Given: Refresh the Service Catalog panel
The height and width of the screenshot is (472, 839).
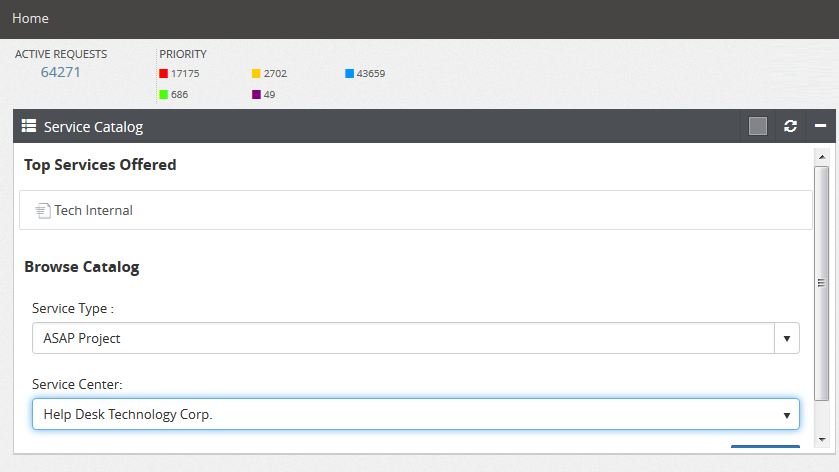Looking at the screenshot, I should [790, 126].
